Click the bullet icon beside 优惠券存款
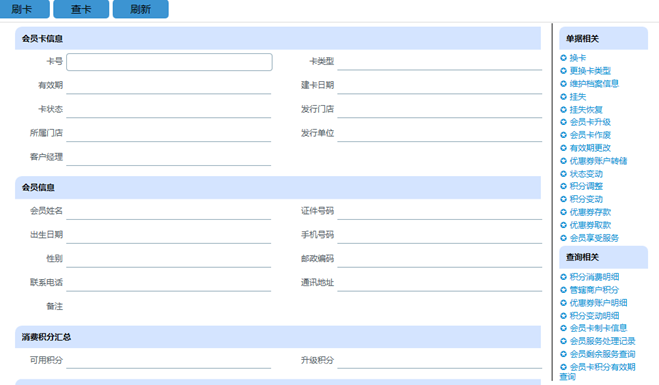The width and height of the screenshot is (659, 385). click(564, 212)
